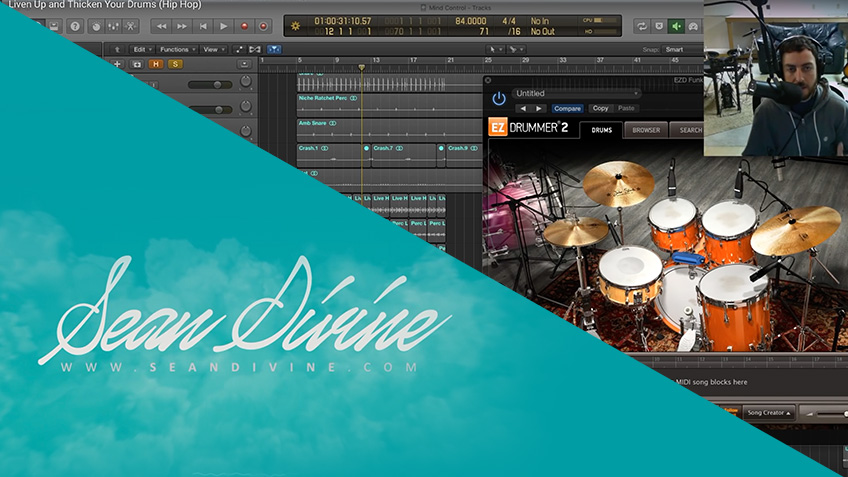
Task: Click the first track pan knob
Action: (246, 81)
